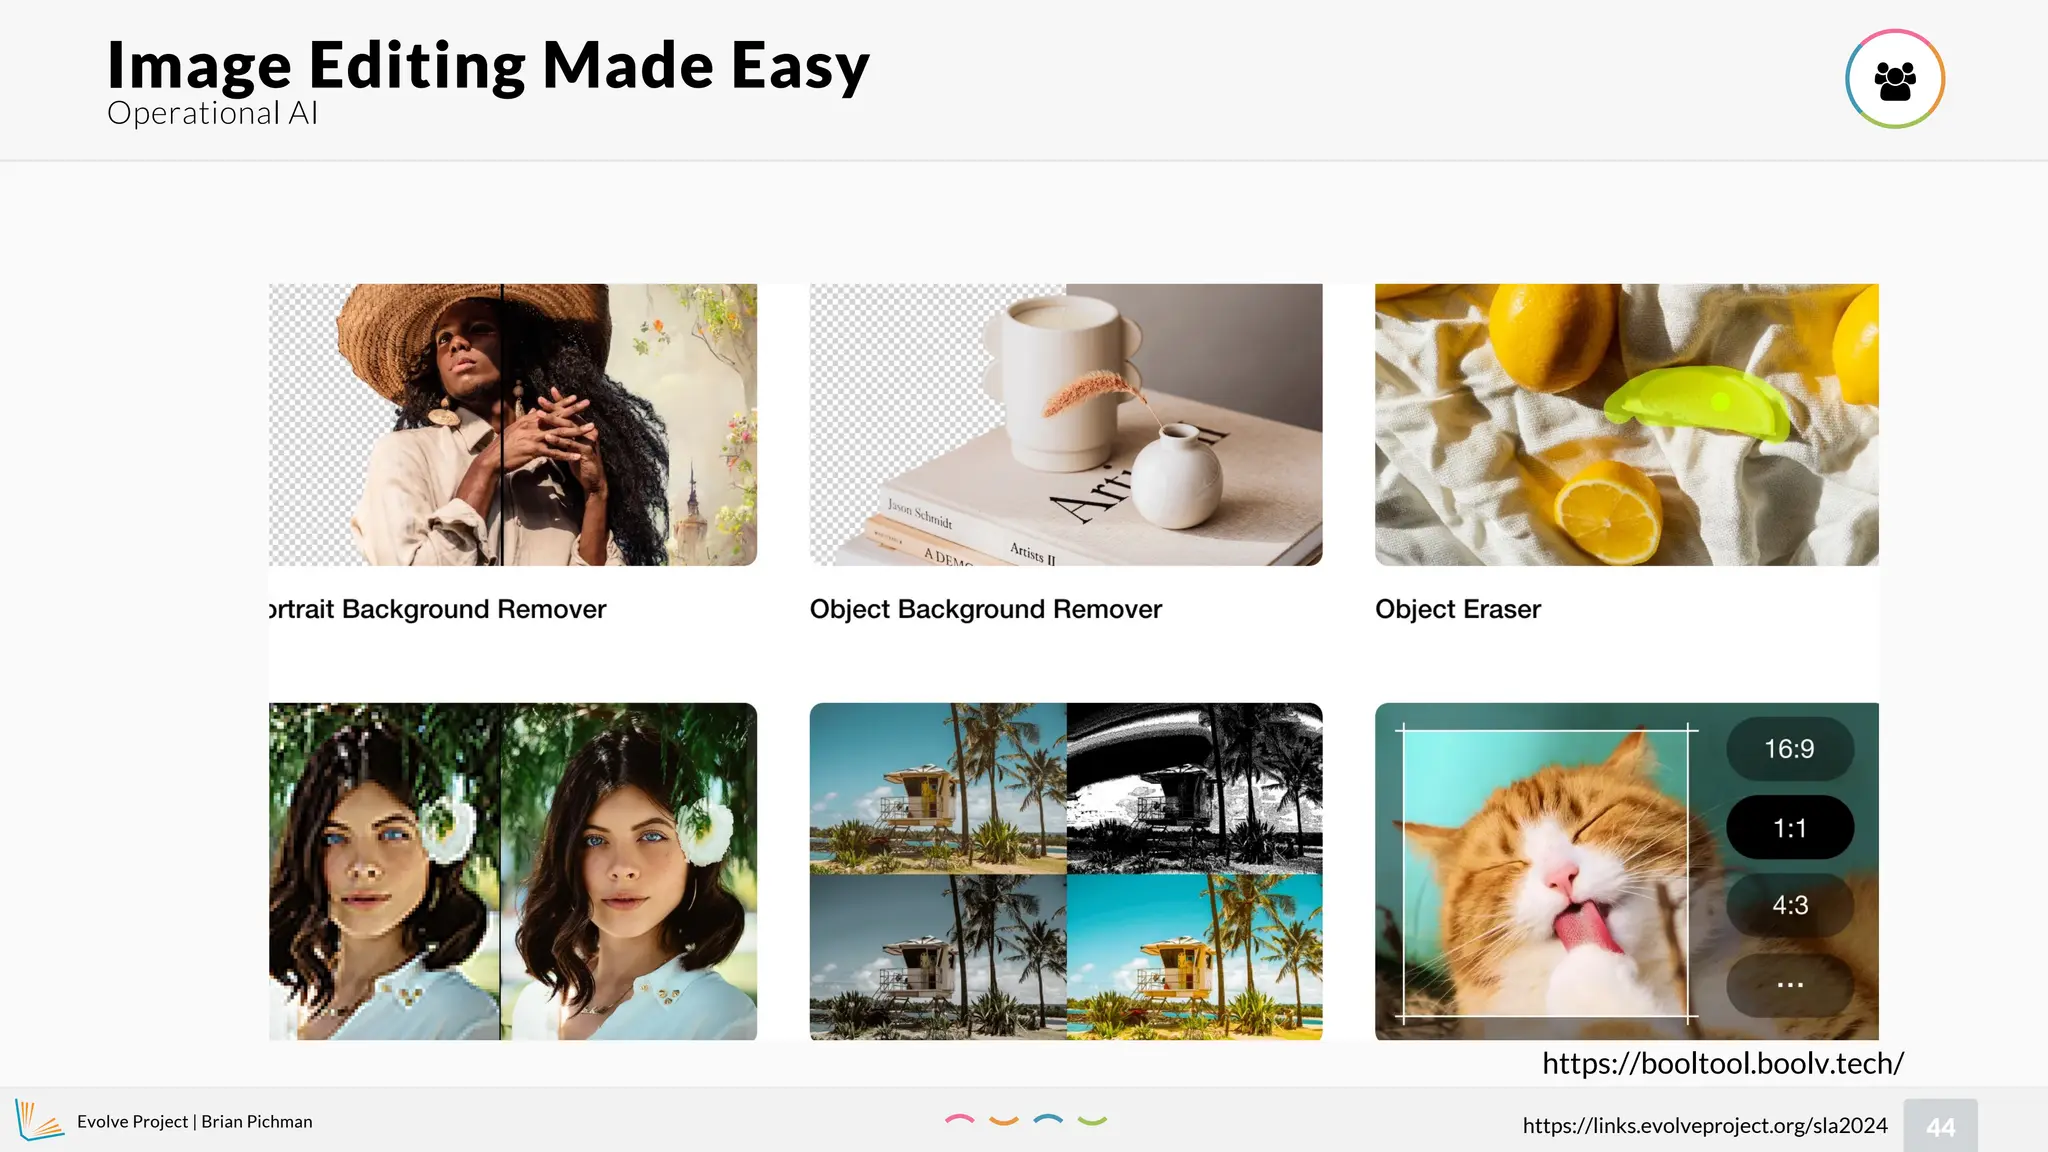2048x1152 pixels.
Task: Click the Object Eraser label
Action: 1458,609
